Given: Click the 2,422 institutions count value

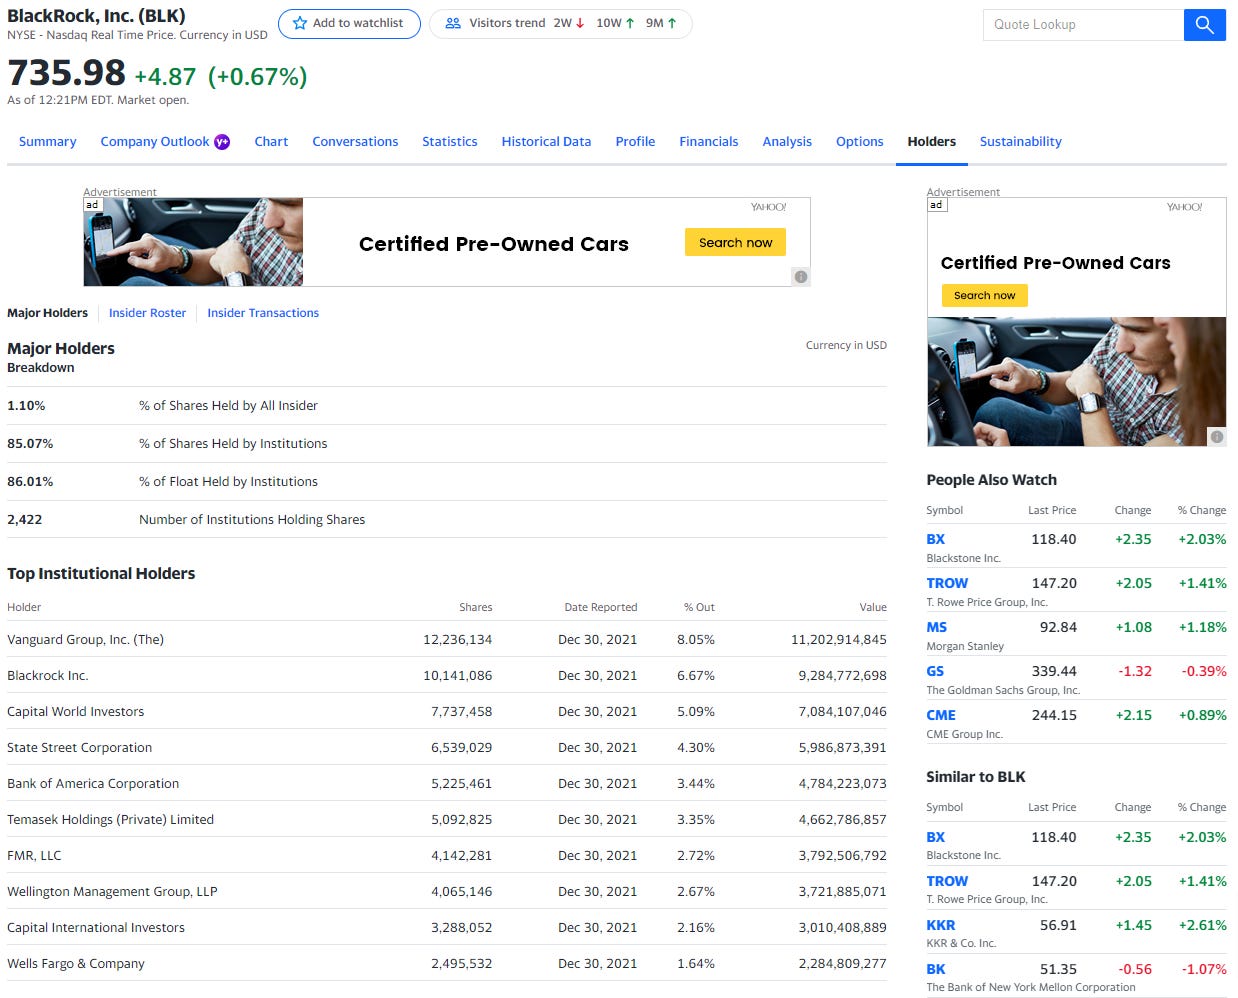Looking at the screenshot, I should coord(24,519).
